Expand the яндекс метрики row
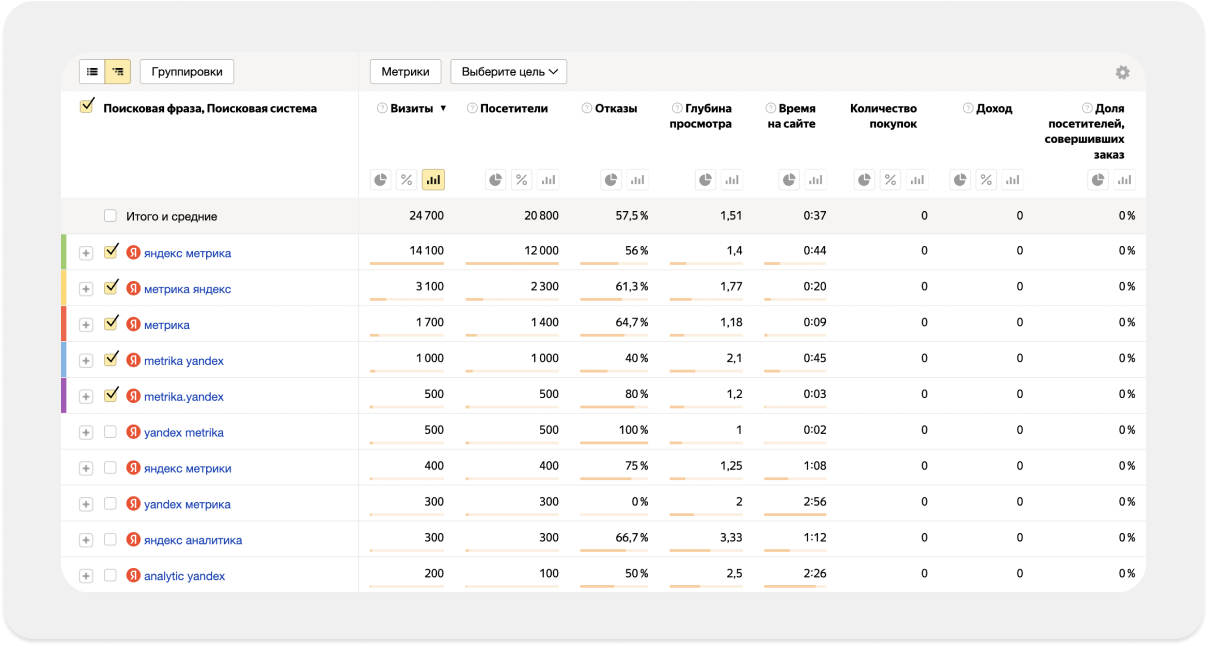Image resolution: width=1208 pixels, height=646 pixels. click(x=85, y=469)
